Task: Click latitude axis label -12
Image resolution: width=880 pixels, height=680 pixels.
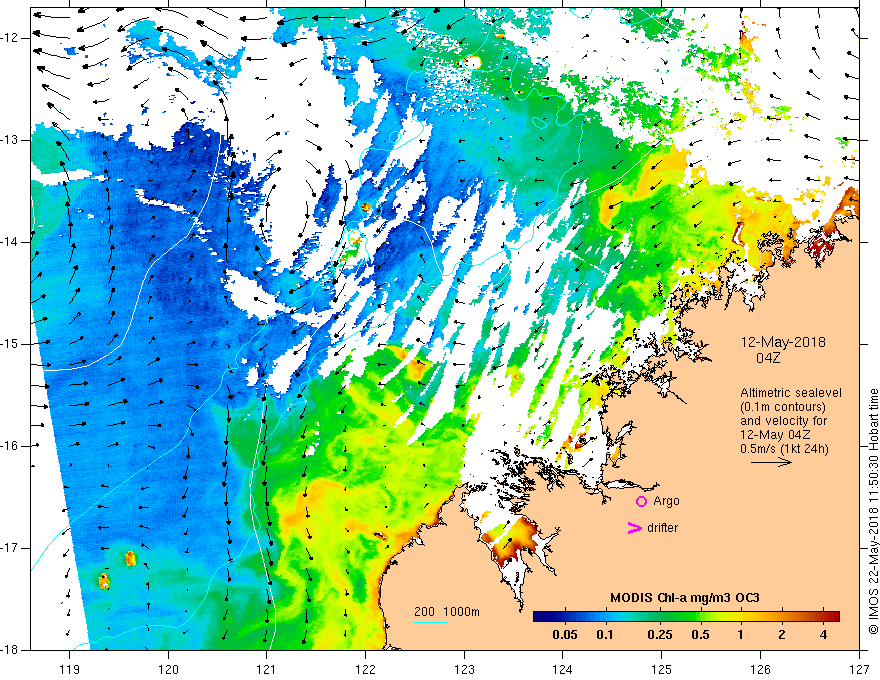Action: pyautogui.click(x=10, y=38)
